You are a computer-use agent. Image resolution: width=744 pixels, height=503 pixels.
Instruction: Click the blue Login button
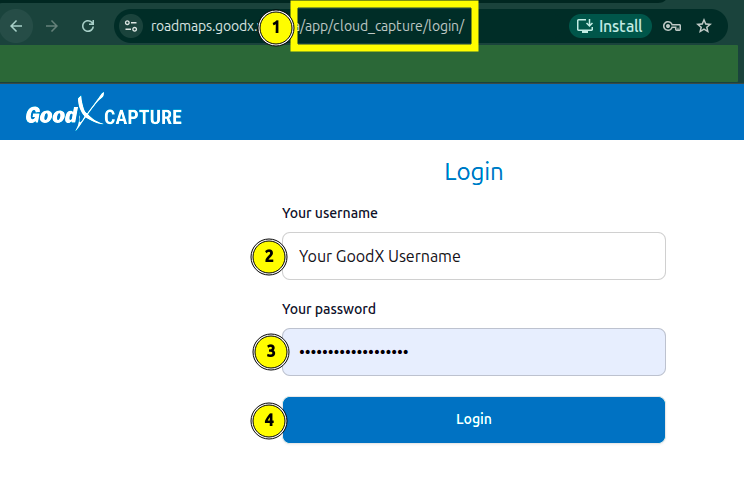point(474,419)
